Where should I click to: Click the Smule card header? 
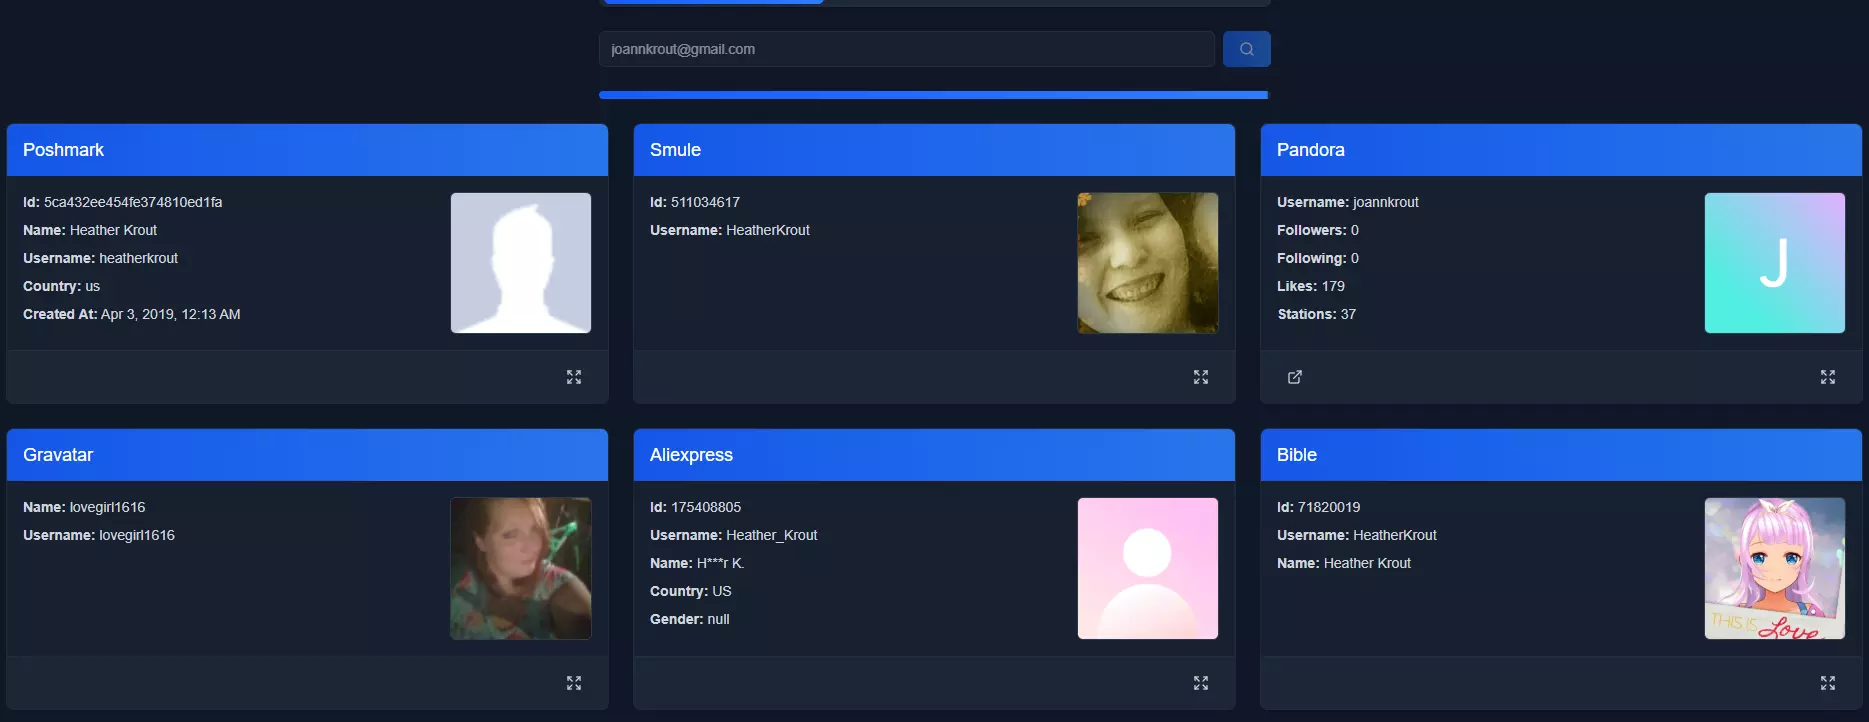(934, 150)
